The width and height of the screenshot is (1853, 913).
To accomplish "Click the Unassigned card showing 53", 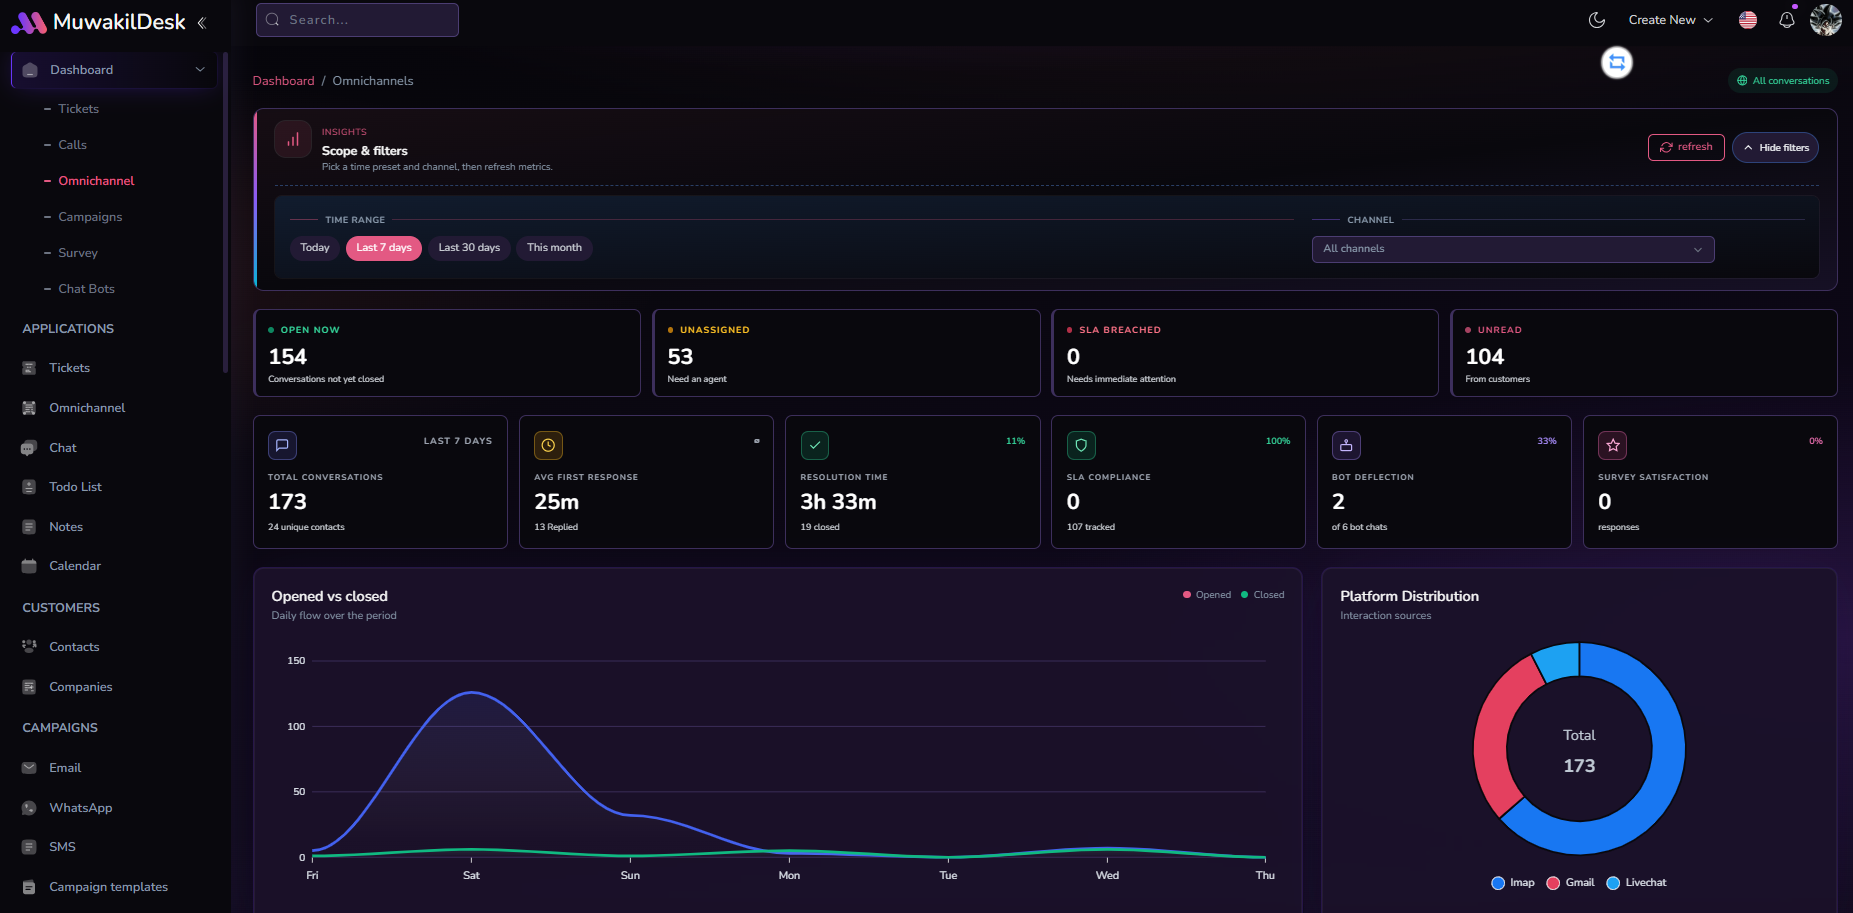I will click(x=846, y=353).
